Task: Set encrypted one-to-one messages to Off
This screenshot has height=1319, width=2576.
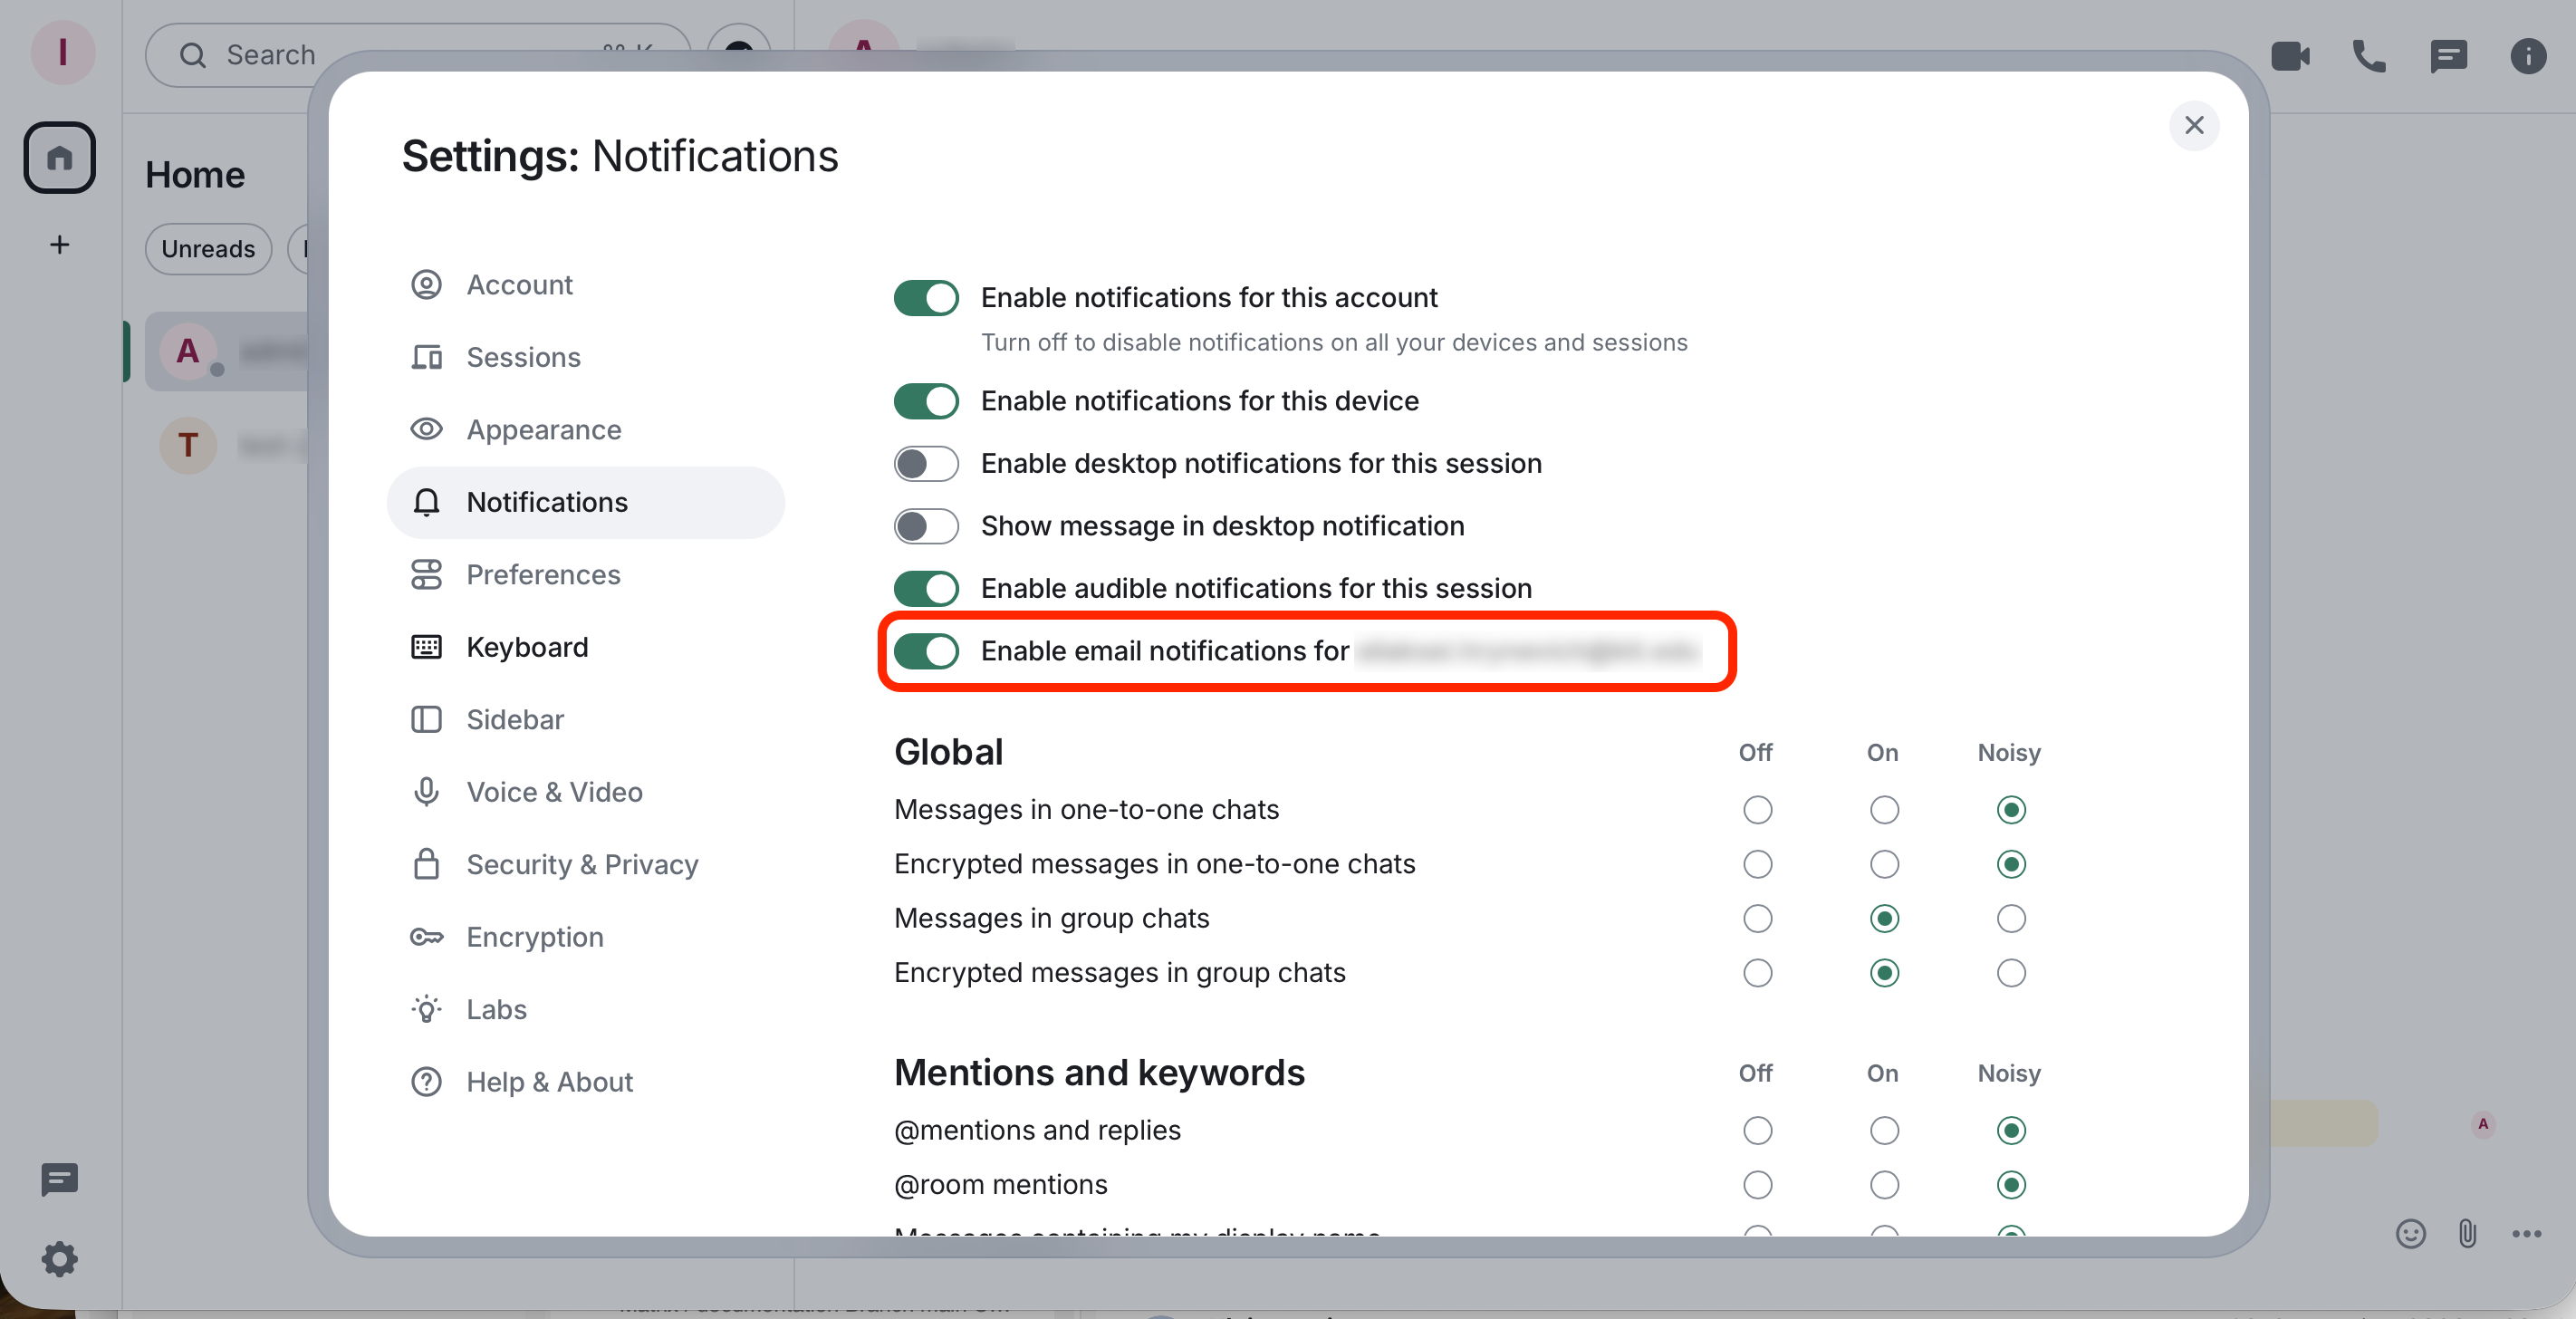Action: click(1757, 864)
